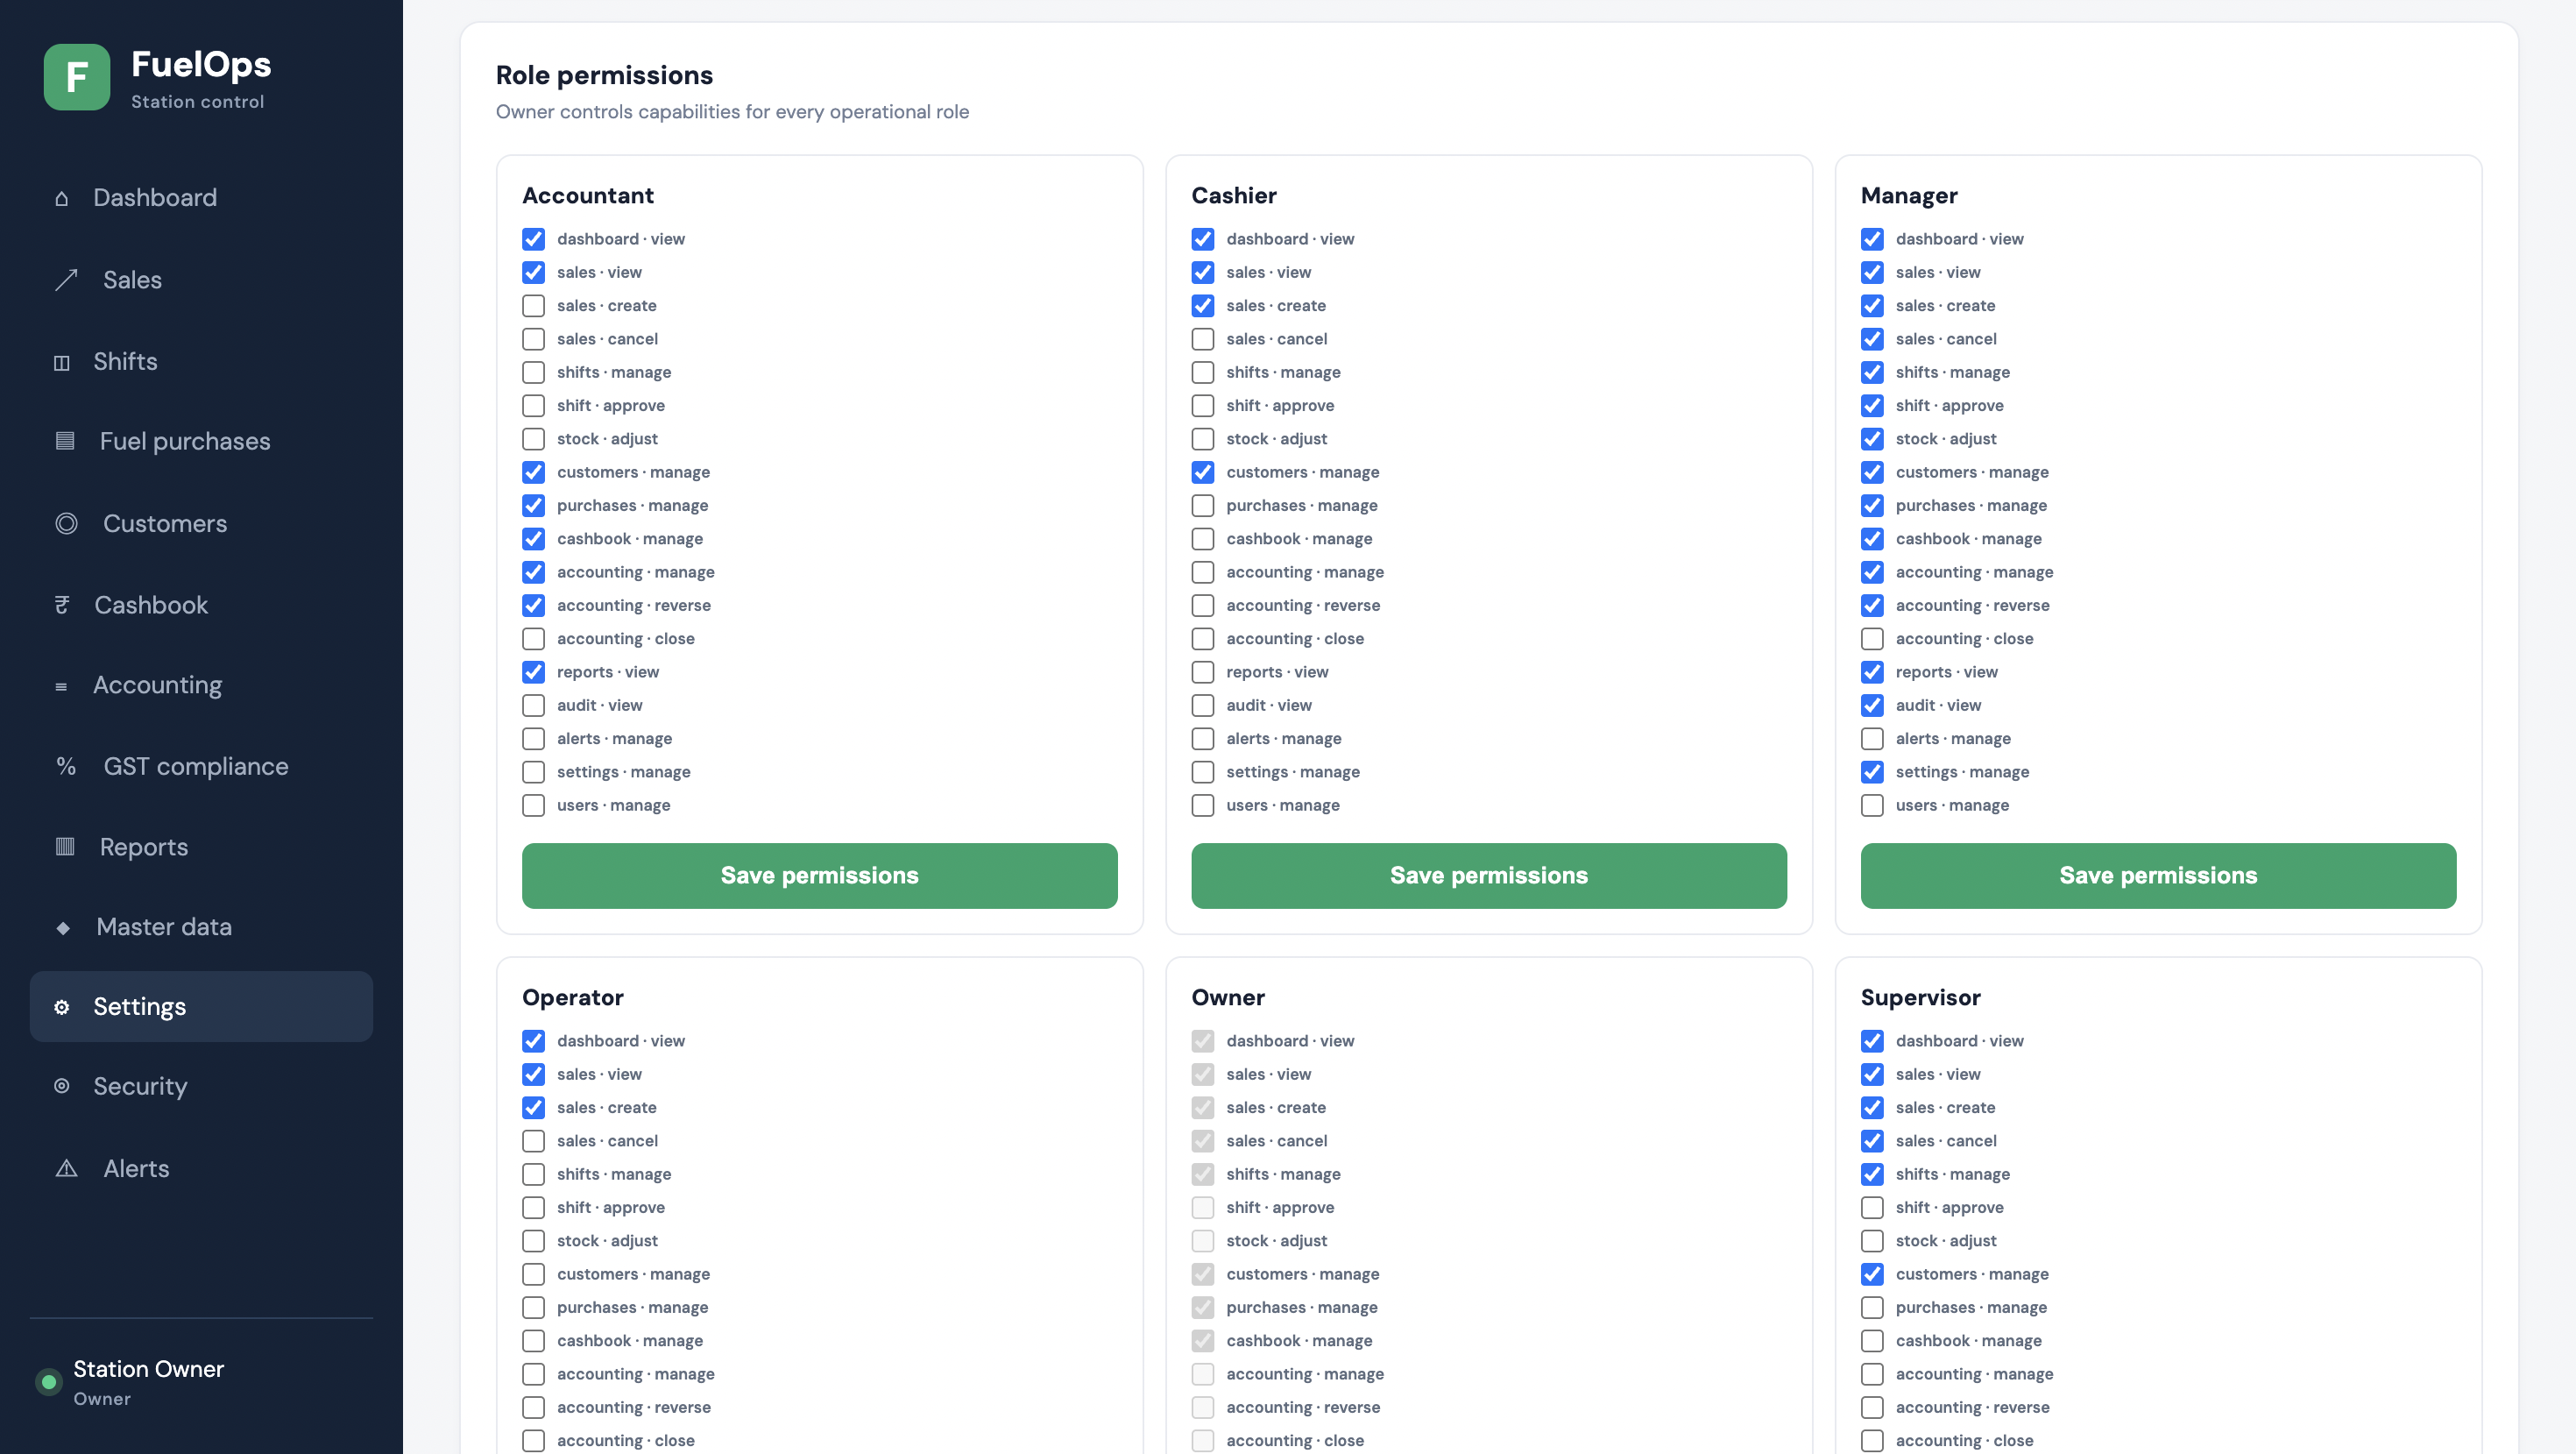Tick shifts manage for Operator
The width and height of the screenshot is (2576, 1454).
pyautogui.click(x=534, y=1174)
